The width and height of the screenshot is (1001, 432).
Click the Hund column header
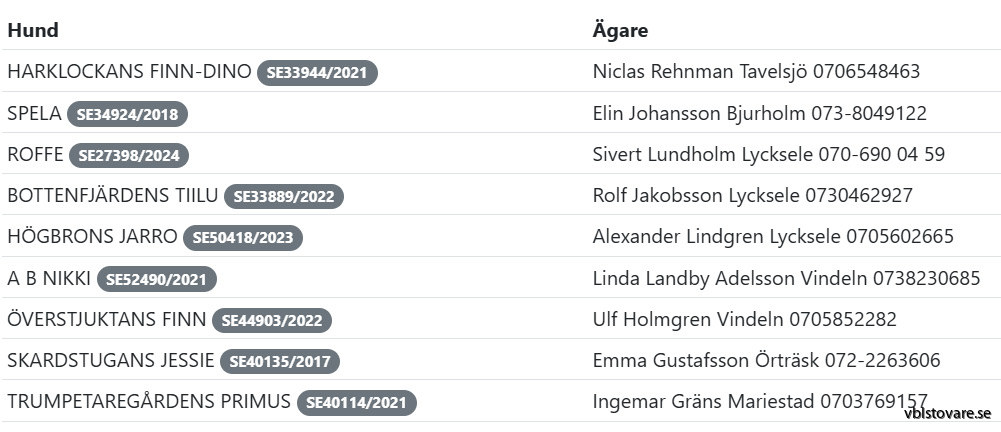pos(33,30)
